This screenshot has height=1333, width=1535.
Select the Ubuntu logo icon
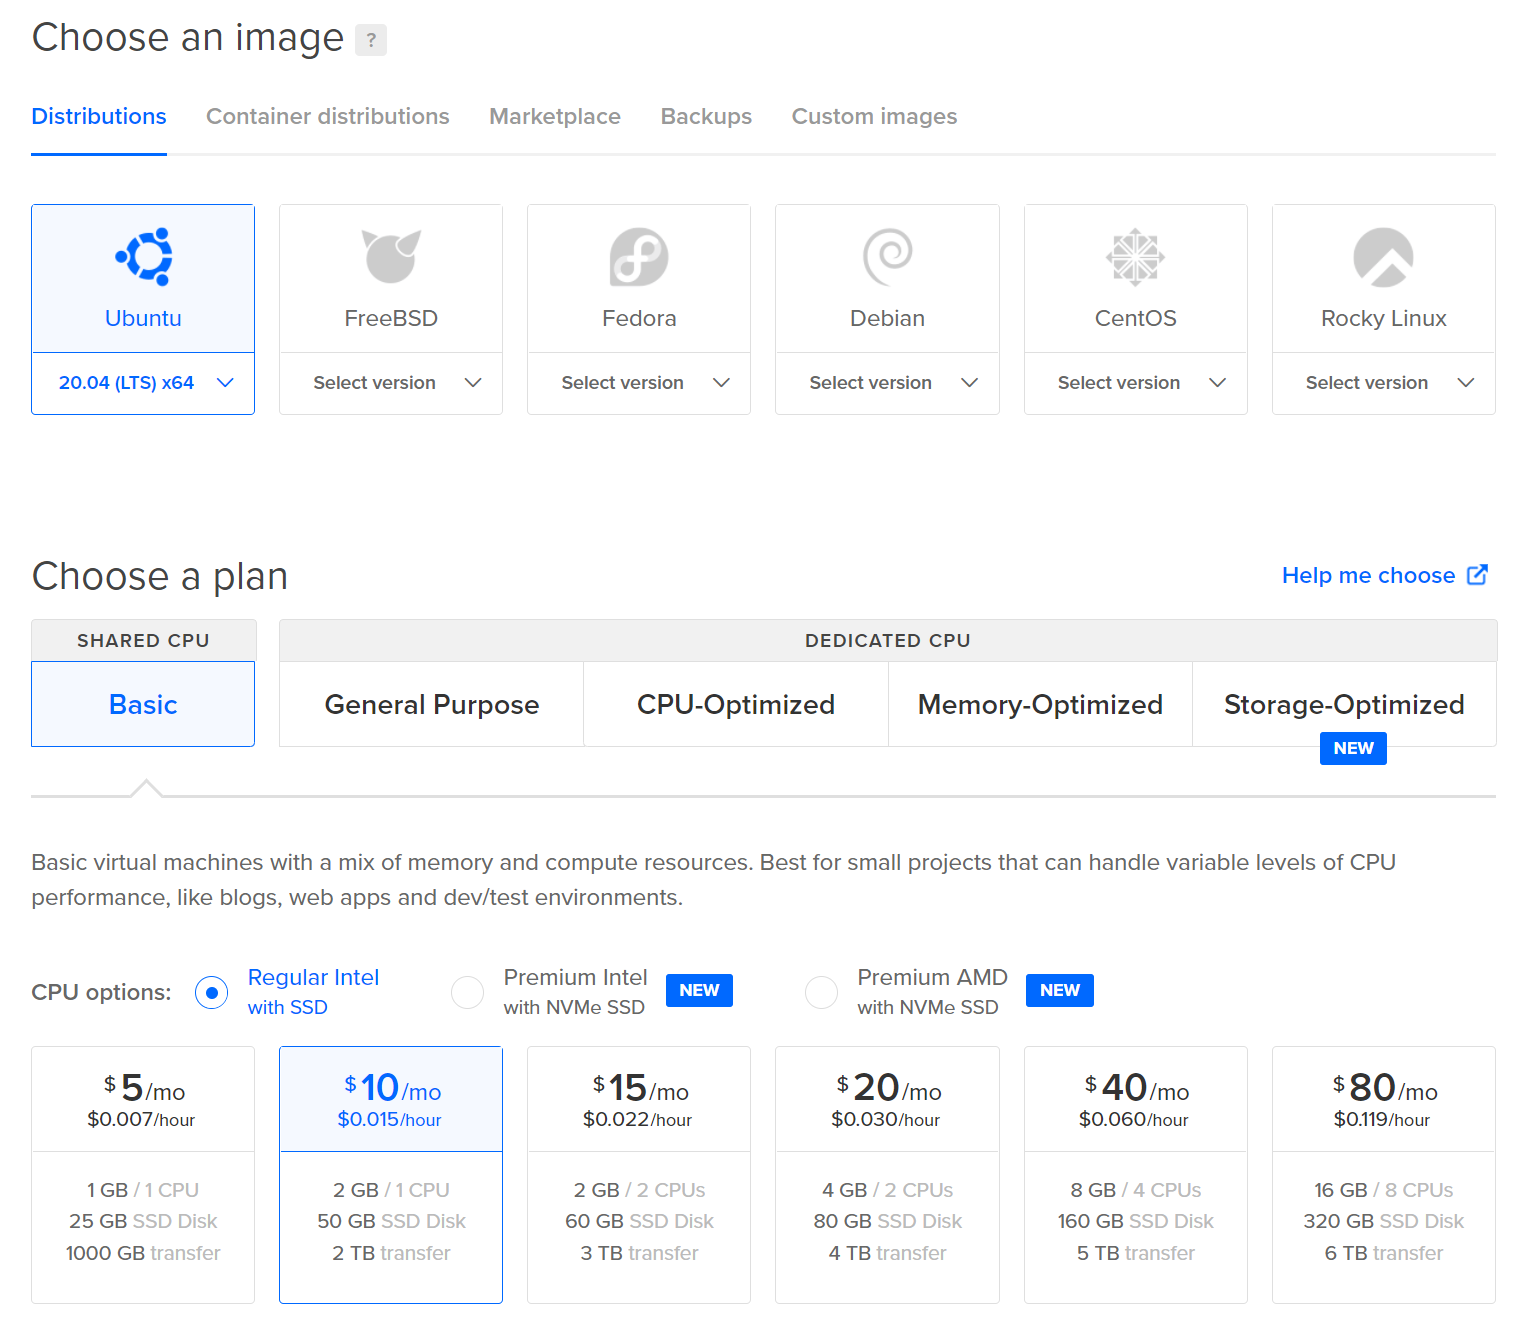[x=144, y=257]
